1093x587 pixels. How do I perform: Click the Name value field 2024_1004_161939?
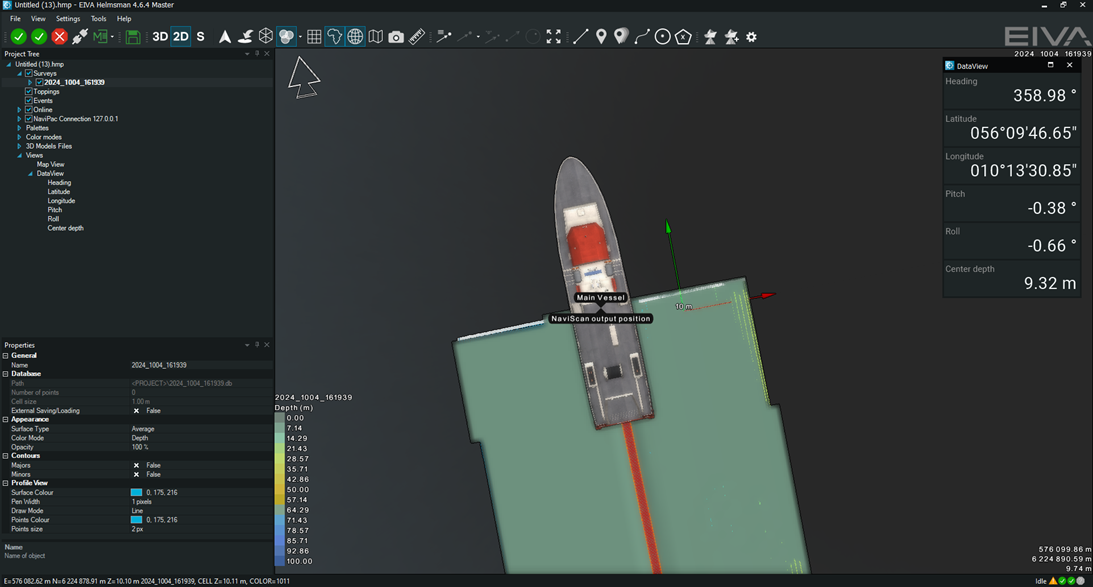201,365
